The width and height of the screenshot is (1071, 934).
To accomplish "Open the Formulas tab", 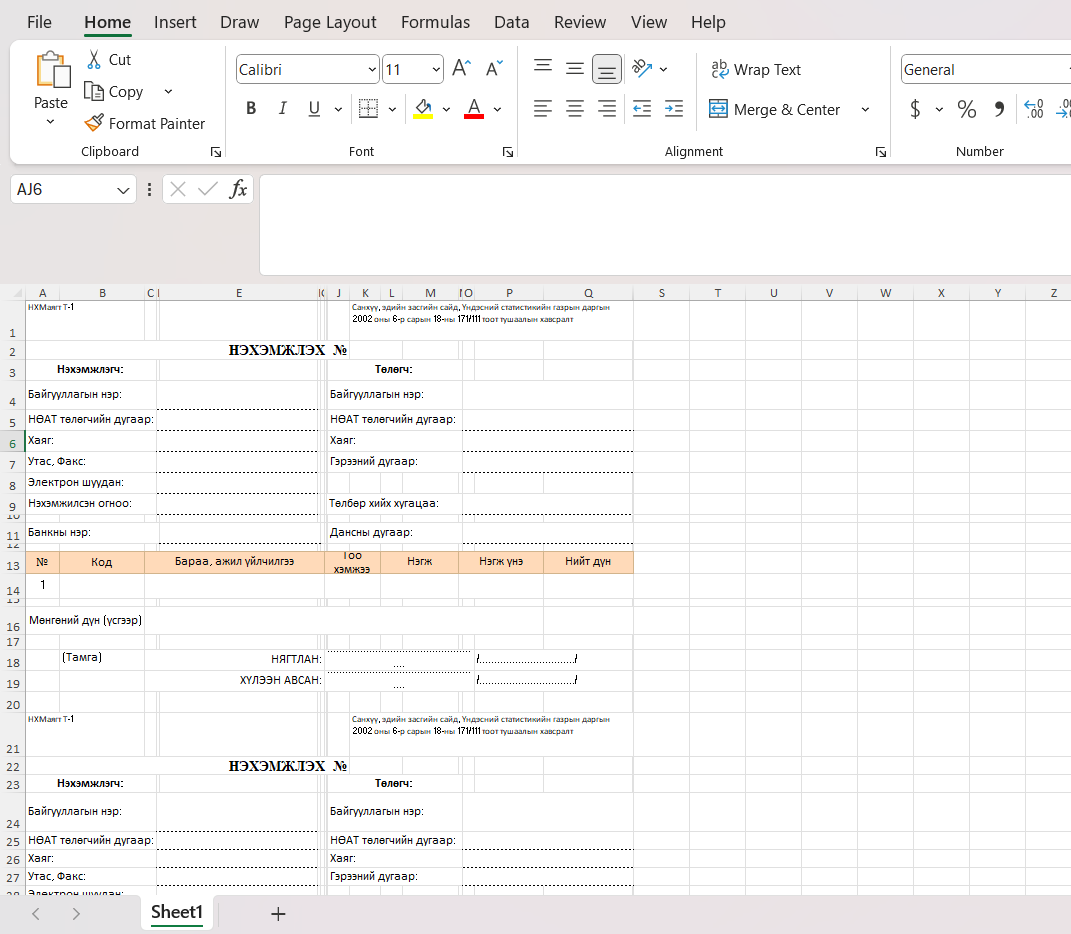I will 435,23.
